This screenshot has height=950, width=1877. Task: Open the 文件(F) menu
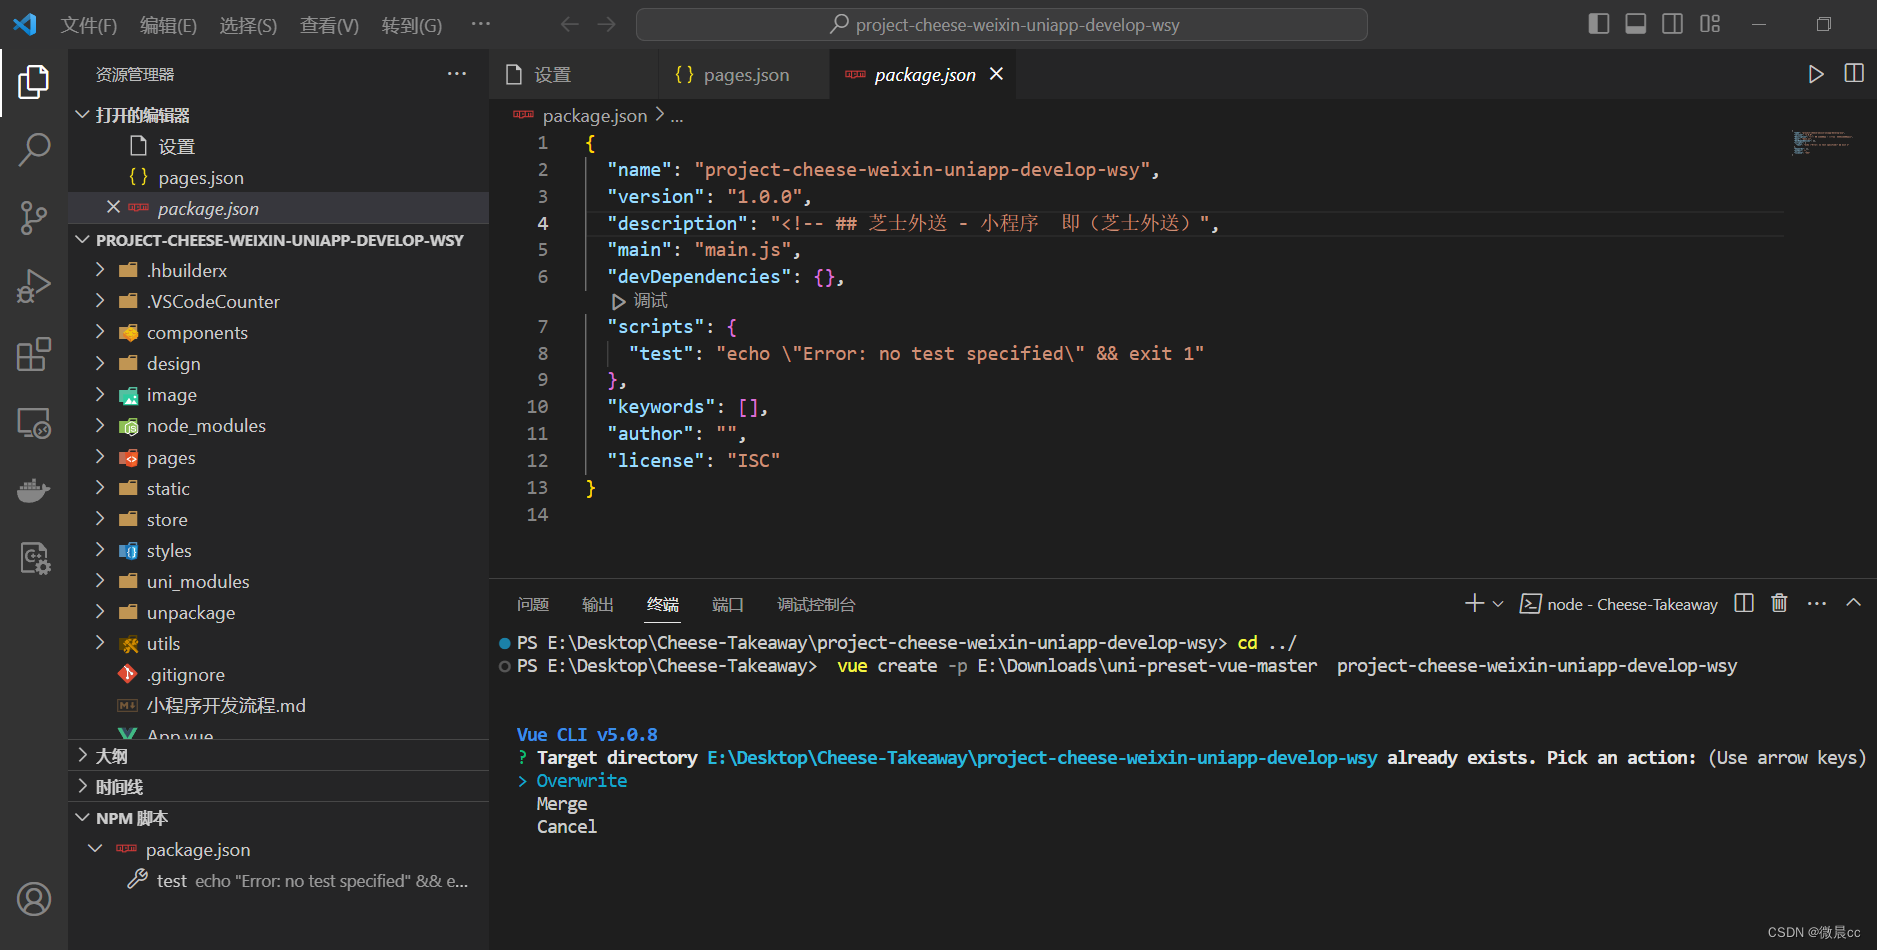coord(89,25)
